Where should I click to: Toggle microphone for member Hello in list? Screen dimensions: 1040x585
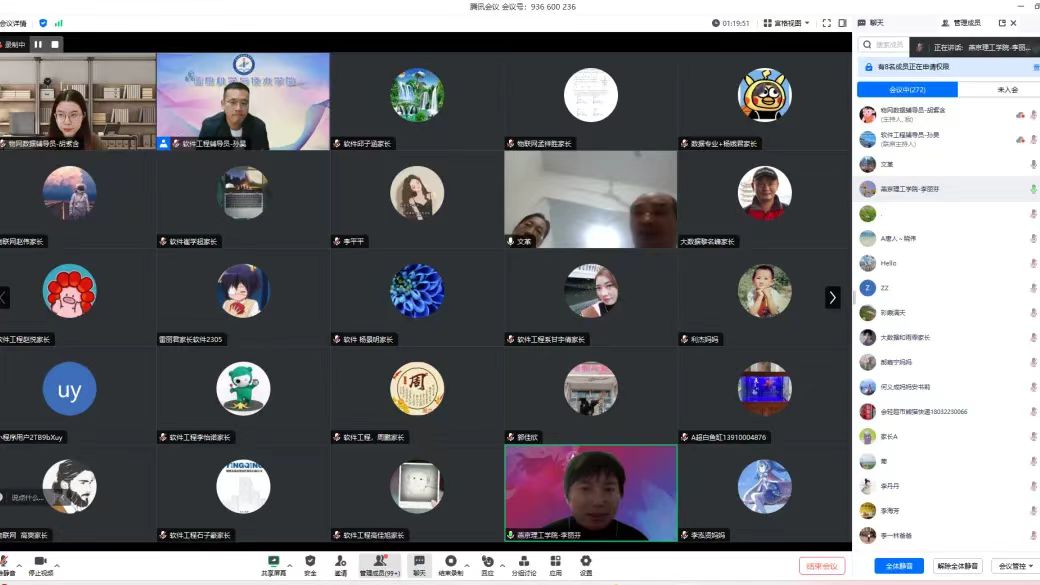click(x=1033, y=263)
